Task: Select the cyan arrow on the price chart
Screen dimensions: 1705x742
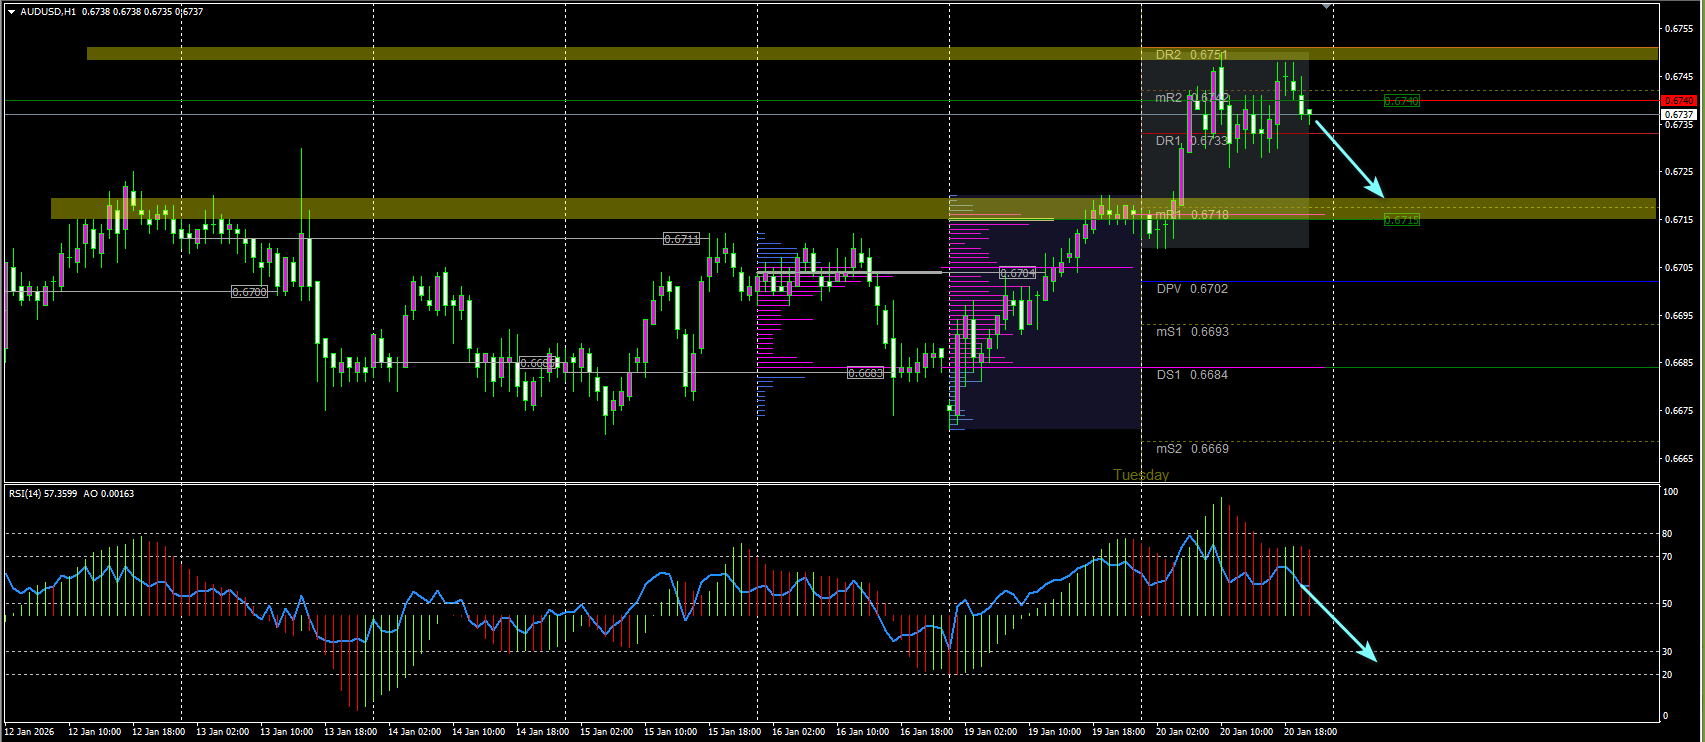Action: click(1349, 158)
